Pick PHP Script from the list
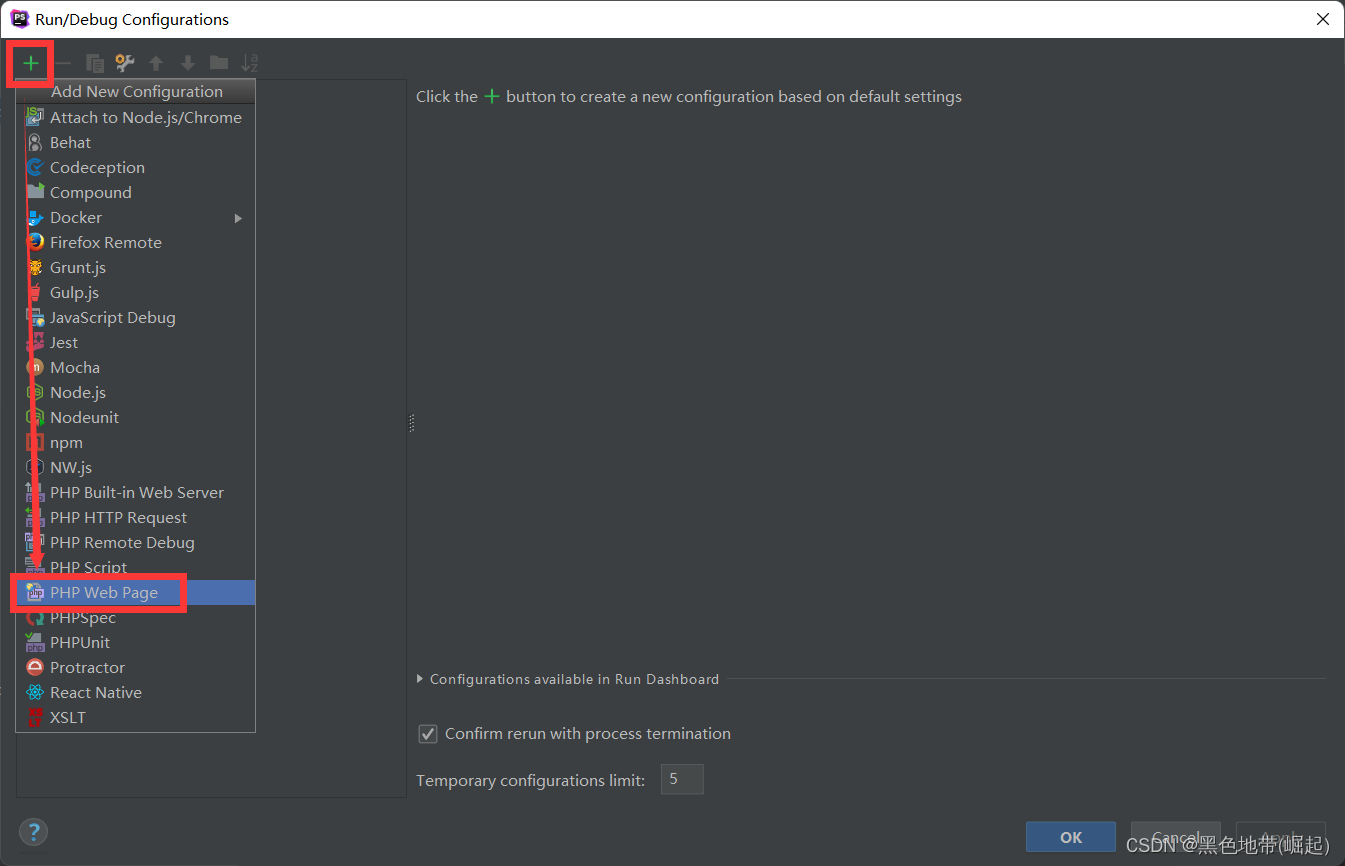The image size is (1345, 866). point(136,567)
